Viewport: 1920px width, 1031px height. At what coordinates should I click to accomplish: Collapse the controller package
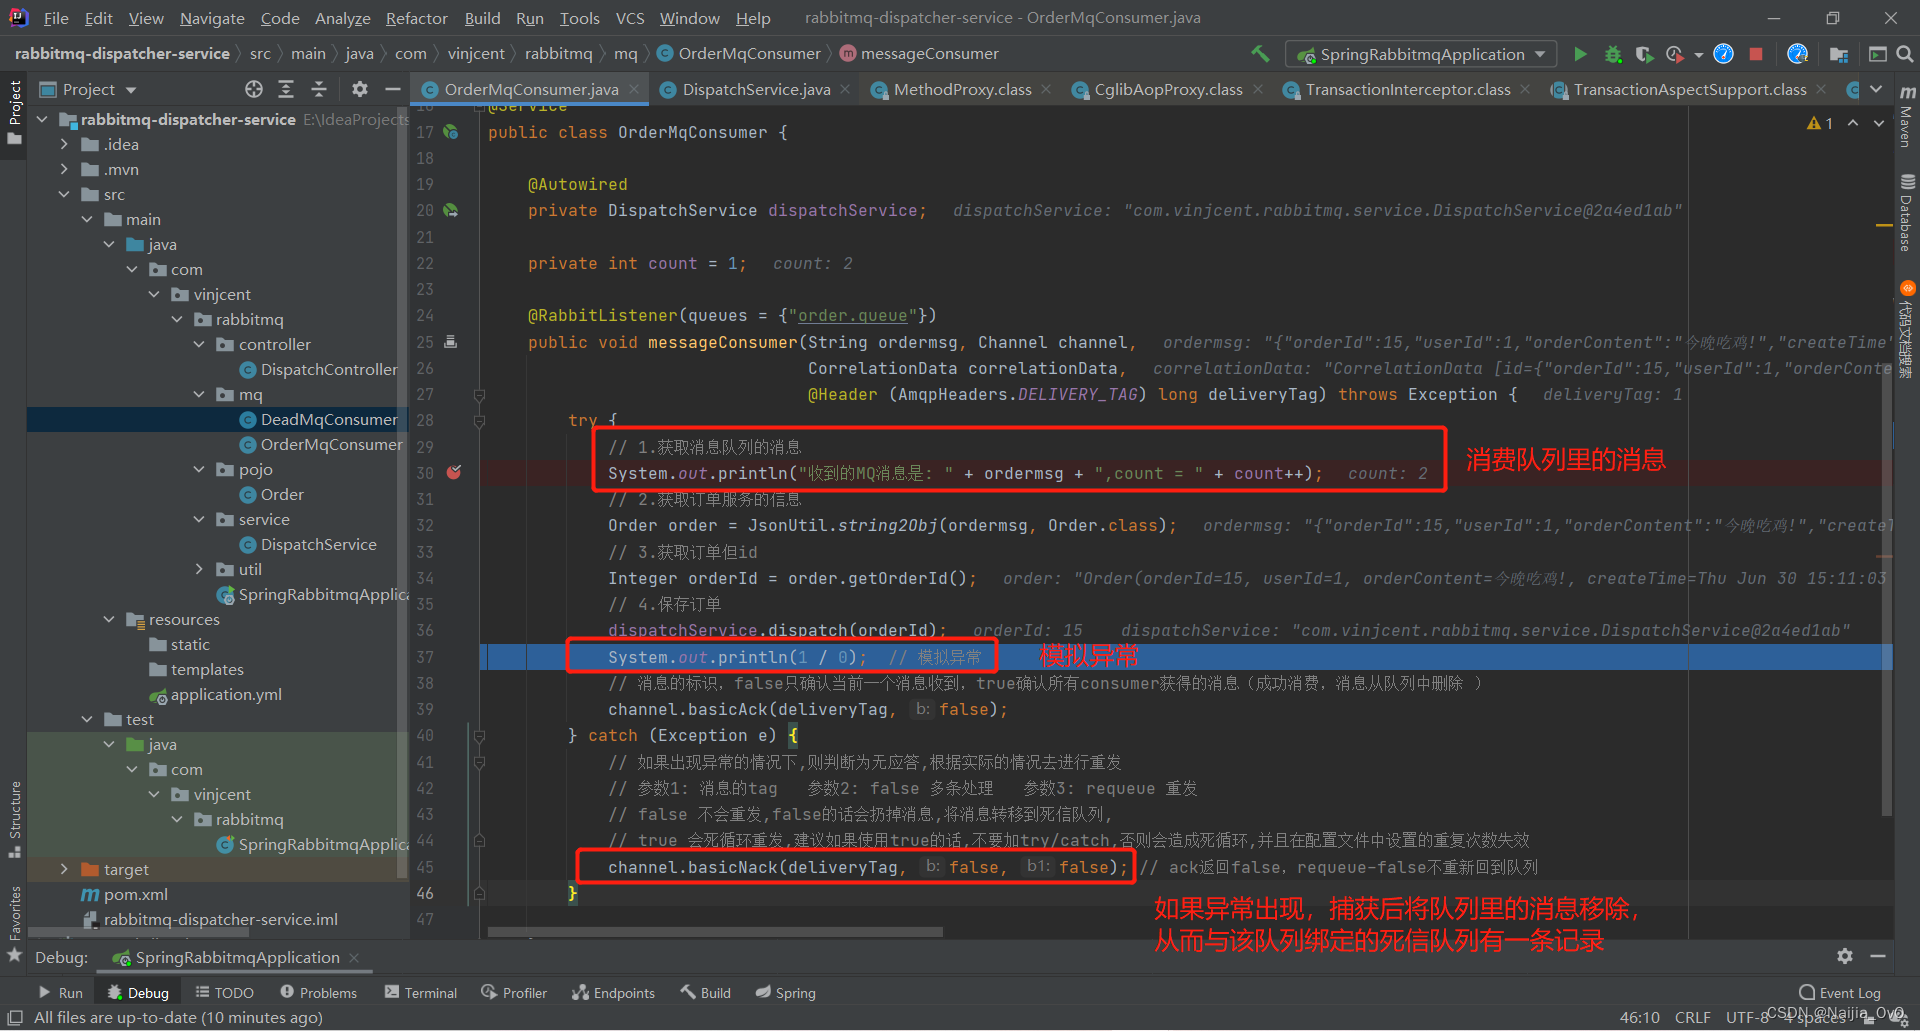click(x=199, y=344)
